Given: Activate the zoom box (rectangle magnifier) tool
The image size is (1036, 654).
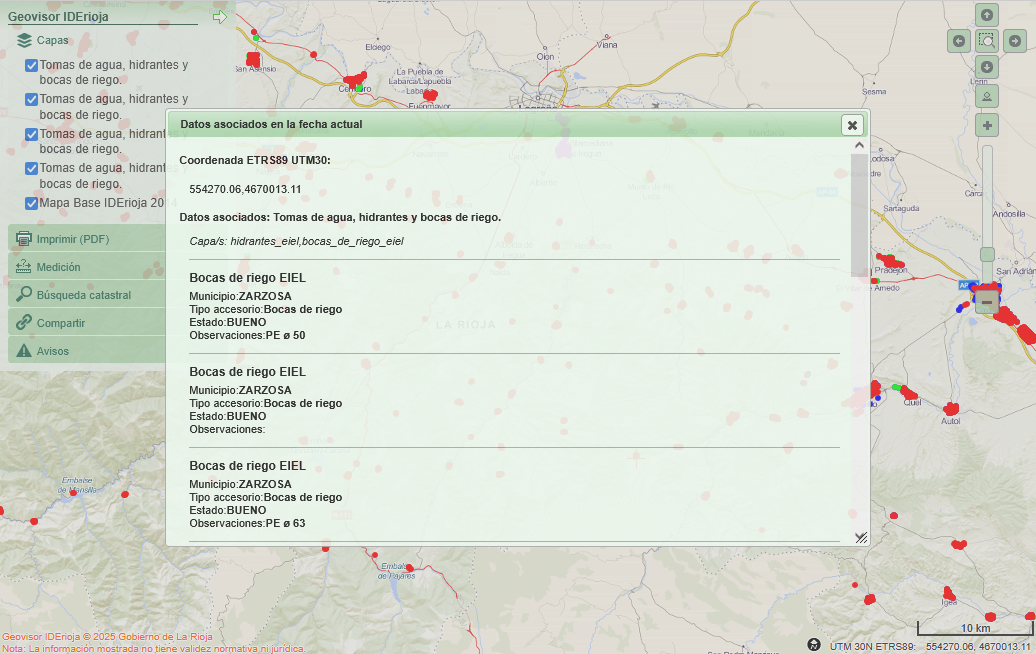Looking at the screenshot, I should point(986,41).
